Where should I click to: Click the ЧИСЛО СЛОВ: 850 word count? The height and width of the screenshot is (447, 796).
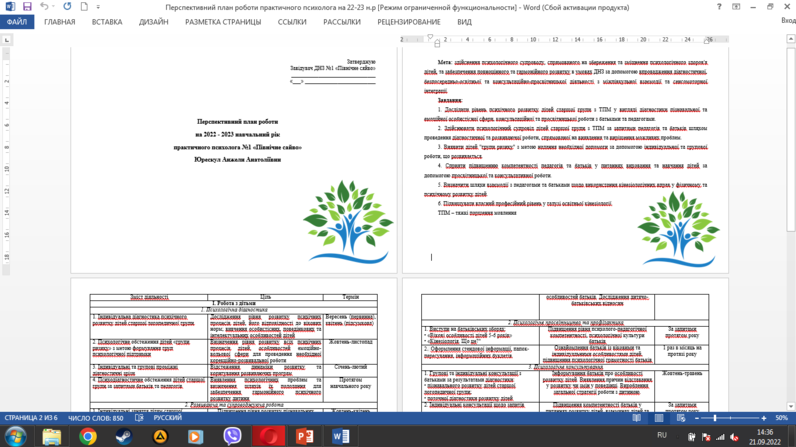pos(95,418)
